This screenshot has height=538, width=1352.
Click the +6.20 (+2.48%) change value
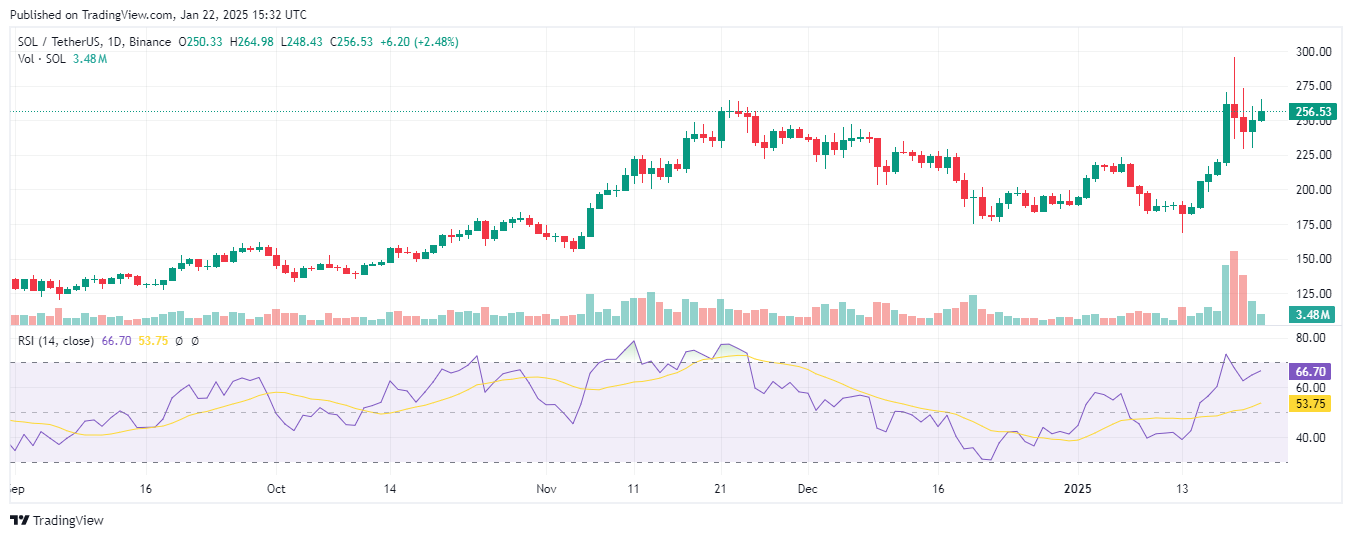420,42
